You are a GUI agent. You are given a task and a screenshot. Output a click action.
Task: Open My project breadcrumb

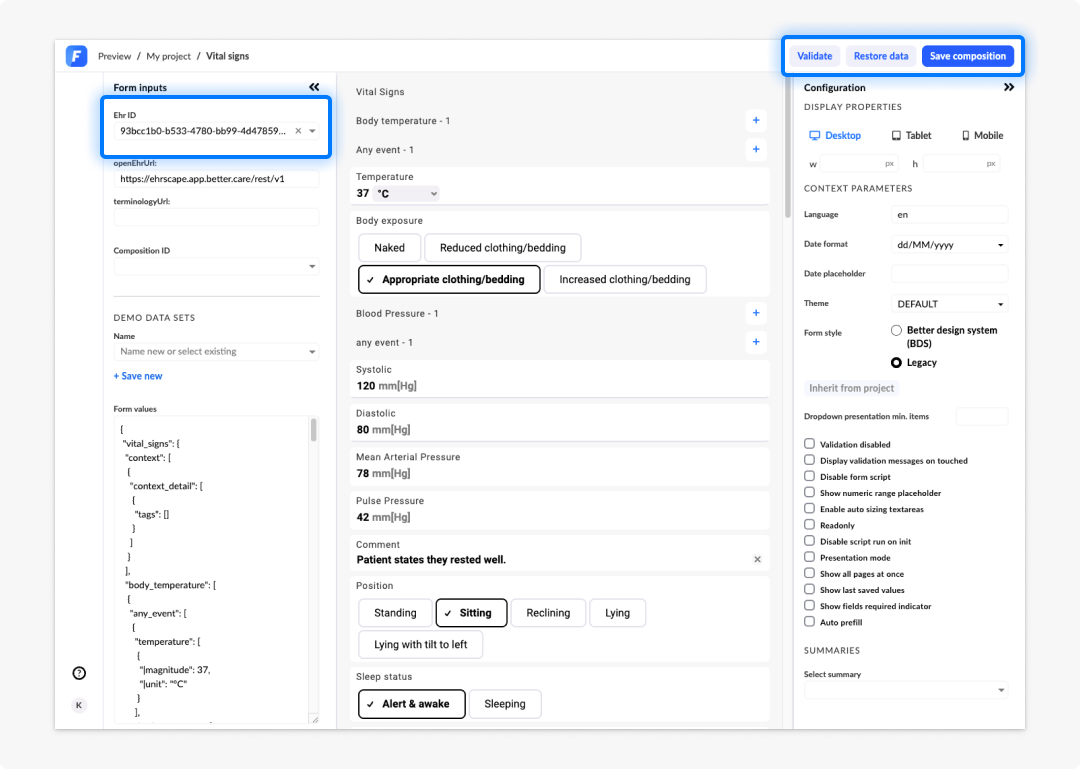tap(168, 56)
